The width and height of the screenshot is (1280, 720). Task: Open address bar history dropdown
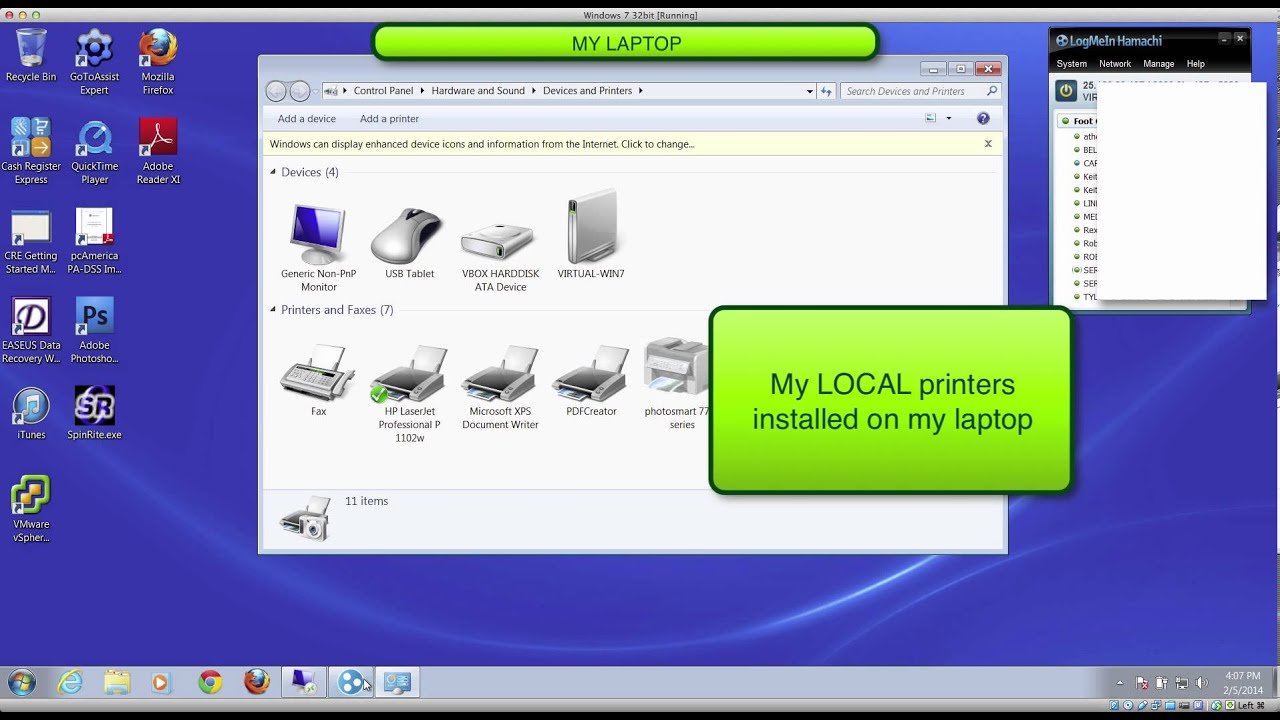pos(809,91)
